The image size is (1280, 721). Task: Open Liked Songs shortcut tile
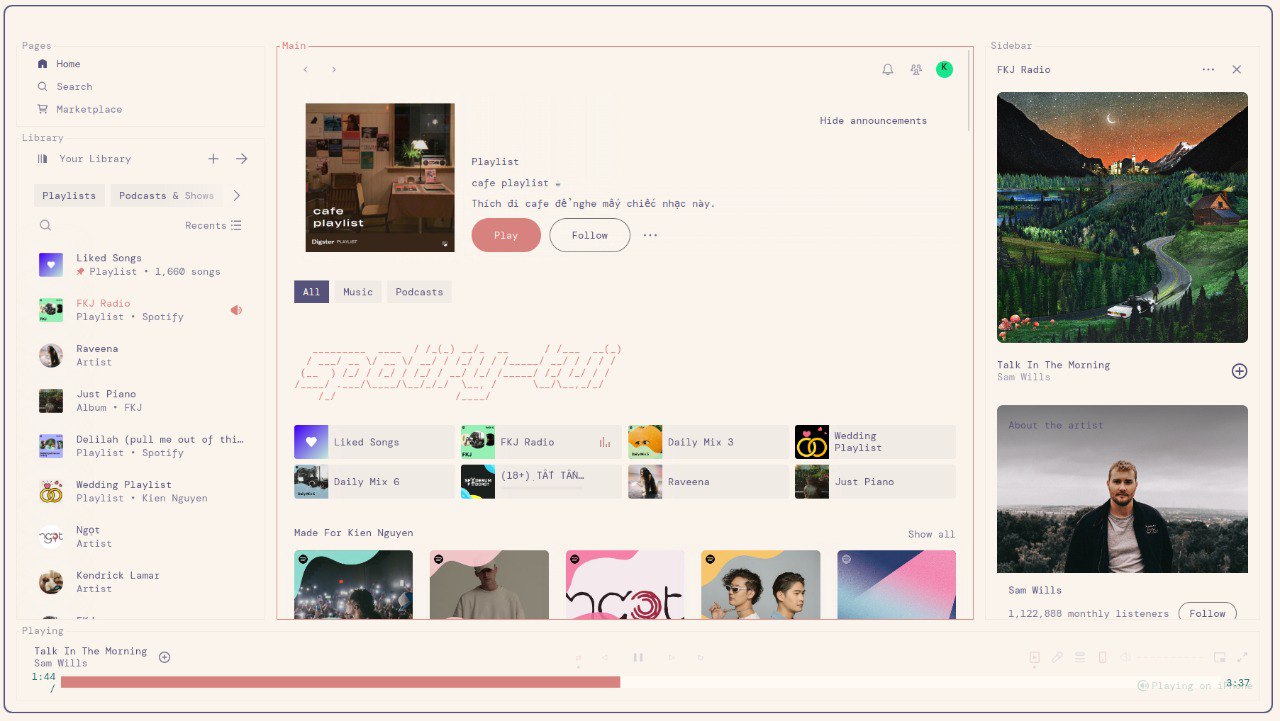(374, 442)
